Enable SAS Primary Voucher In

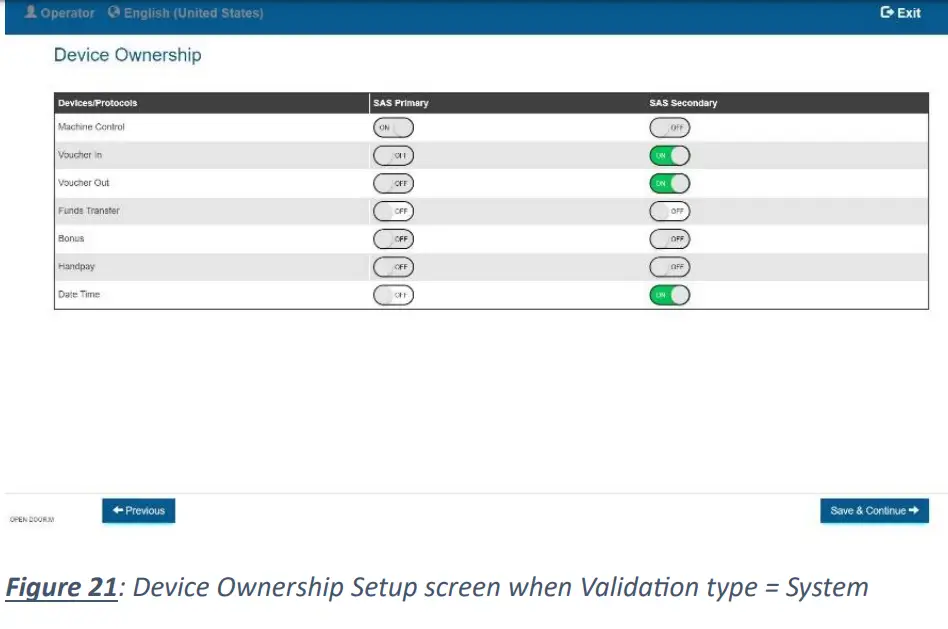[x=393, y=155]
